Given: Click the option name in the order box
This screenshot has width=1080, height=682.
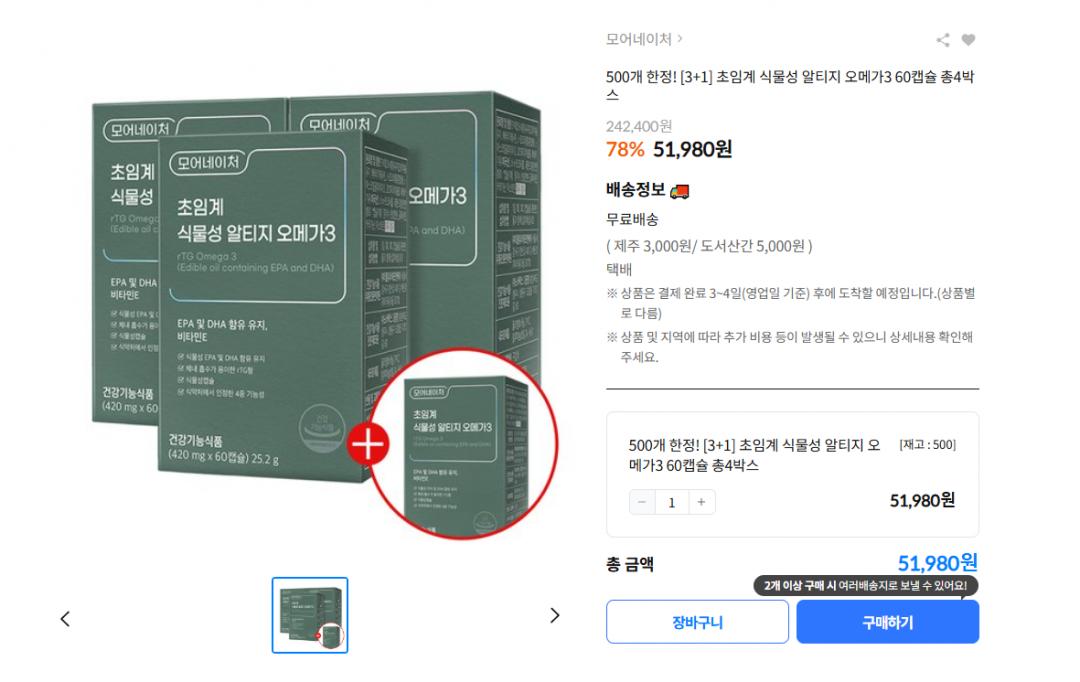Looking at the screenshot, I should tap(754, 455).
